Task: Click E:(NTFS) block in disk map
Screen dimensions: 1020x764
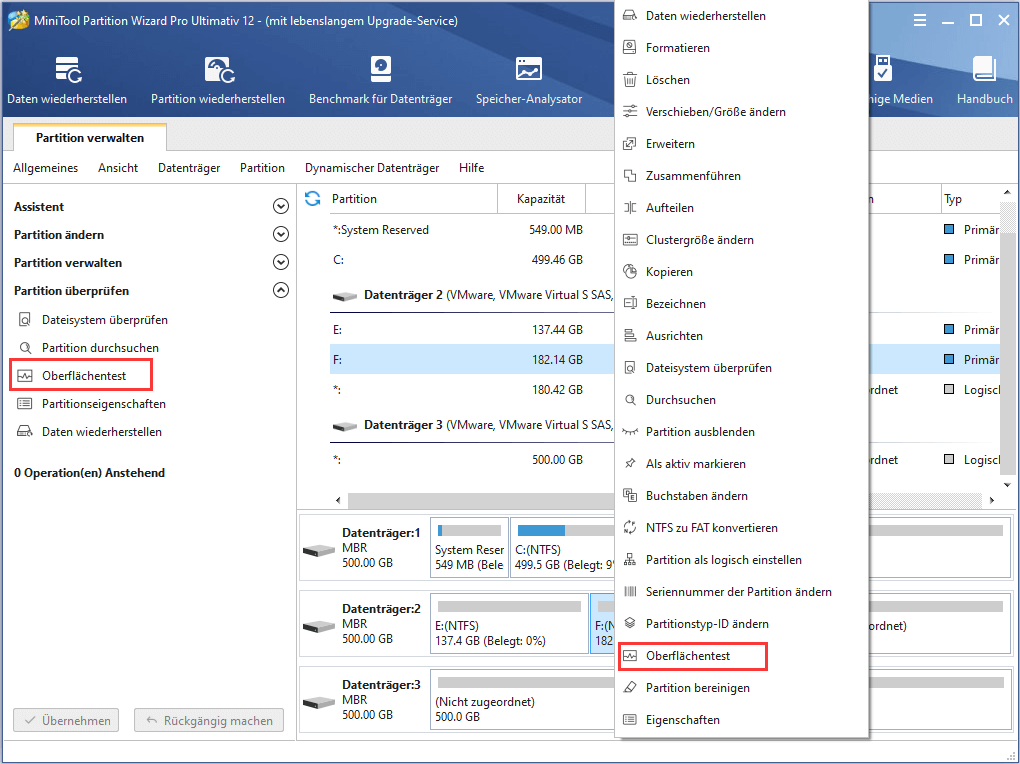Action: click(x=509, y=621)
